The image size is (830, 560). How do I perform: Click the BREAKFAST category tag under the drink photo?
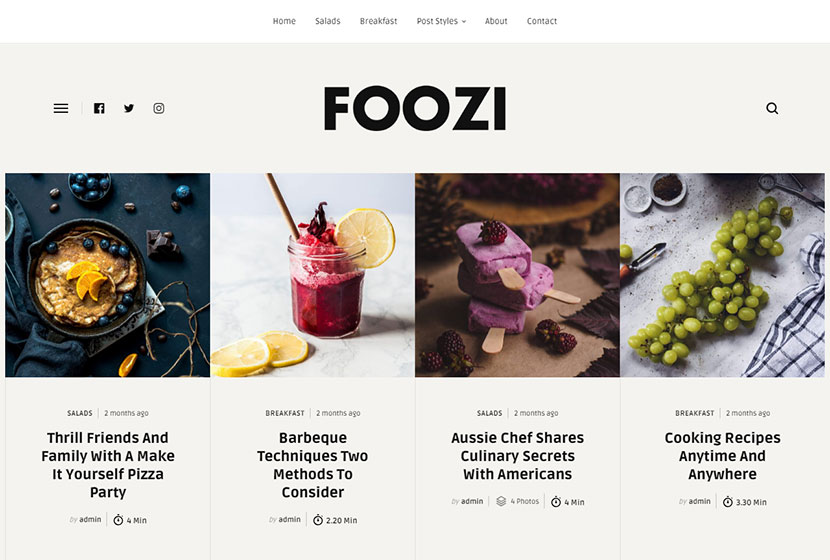285,413
